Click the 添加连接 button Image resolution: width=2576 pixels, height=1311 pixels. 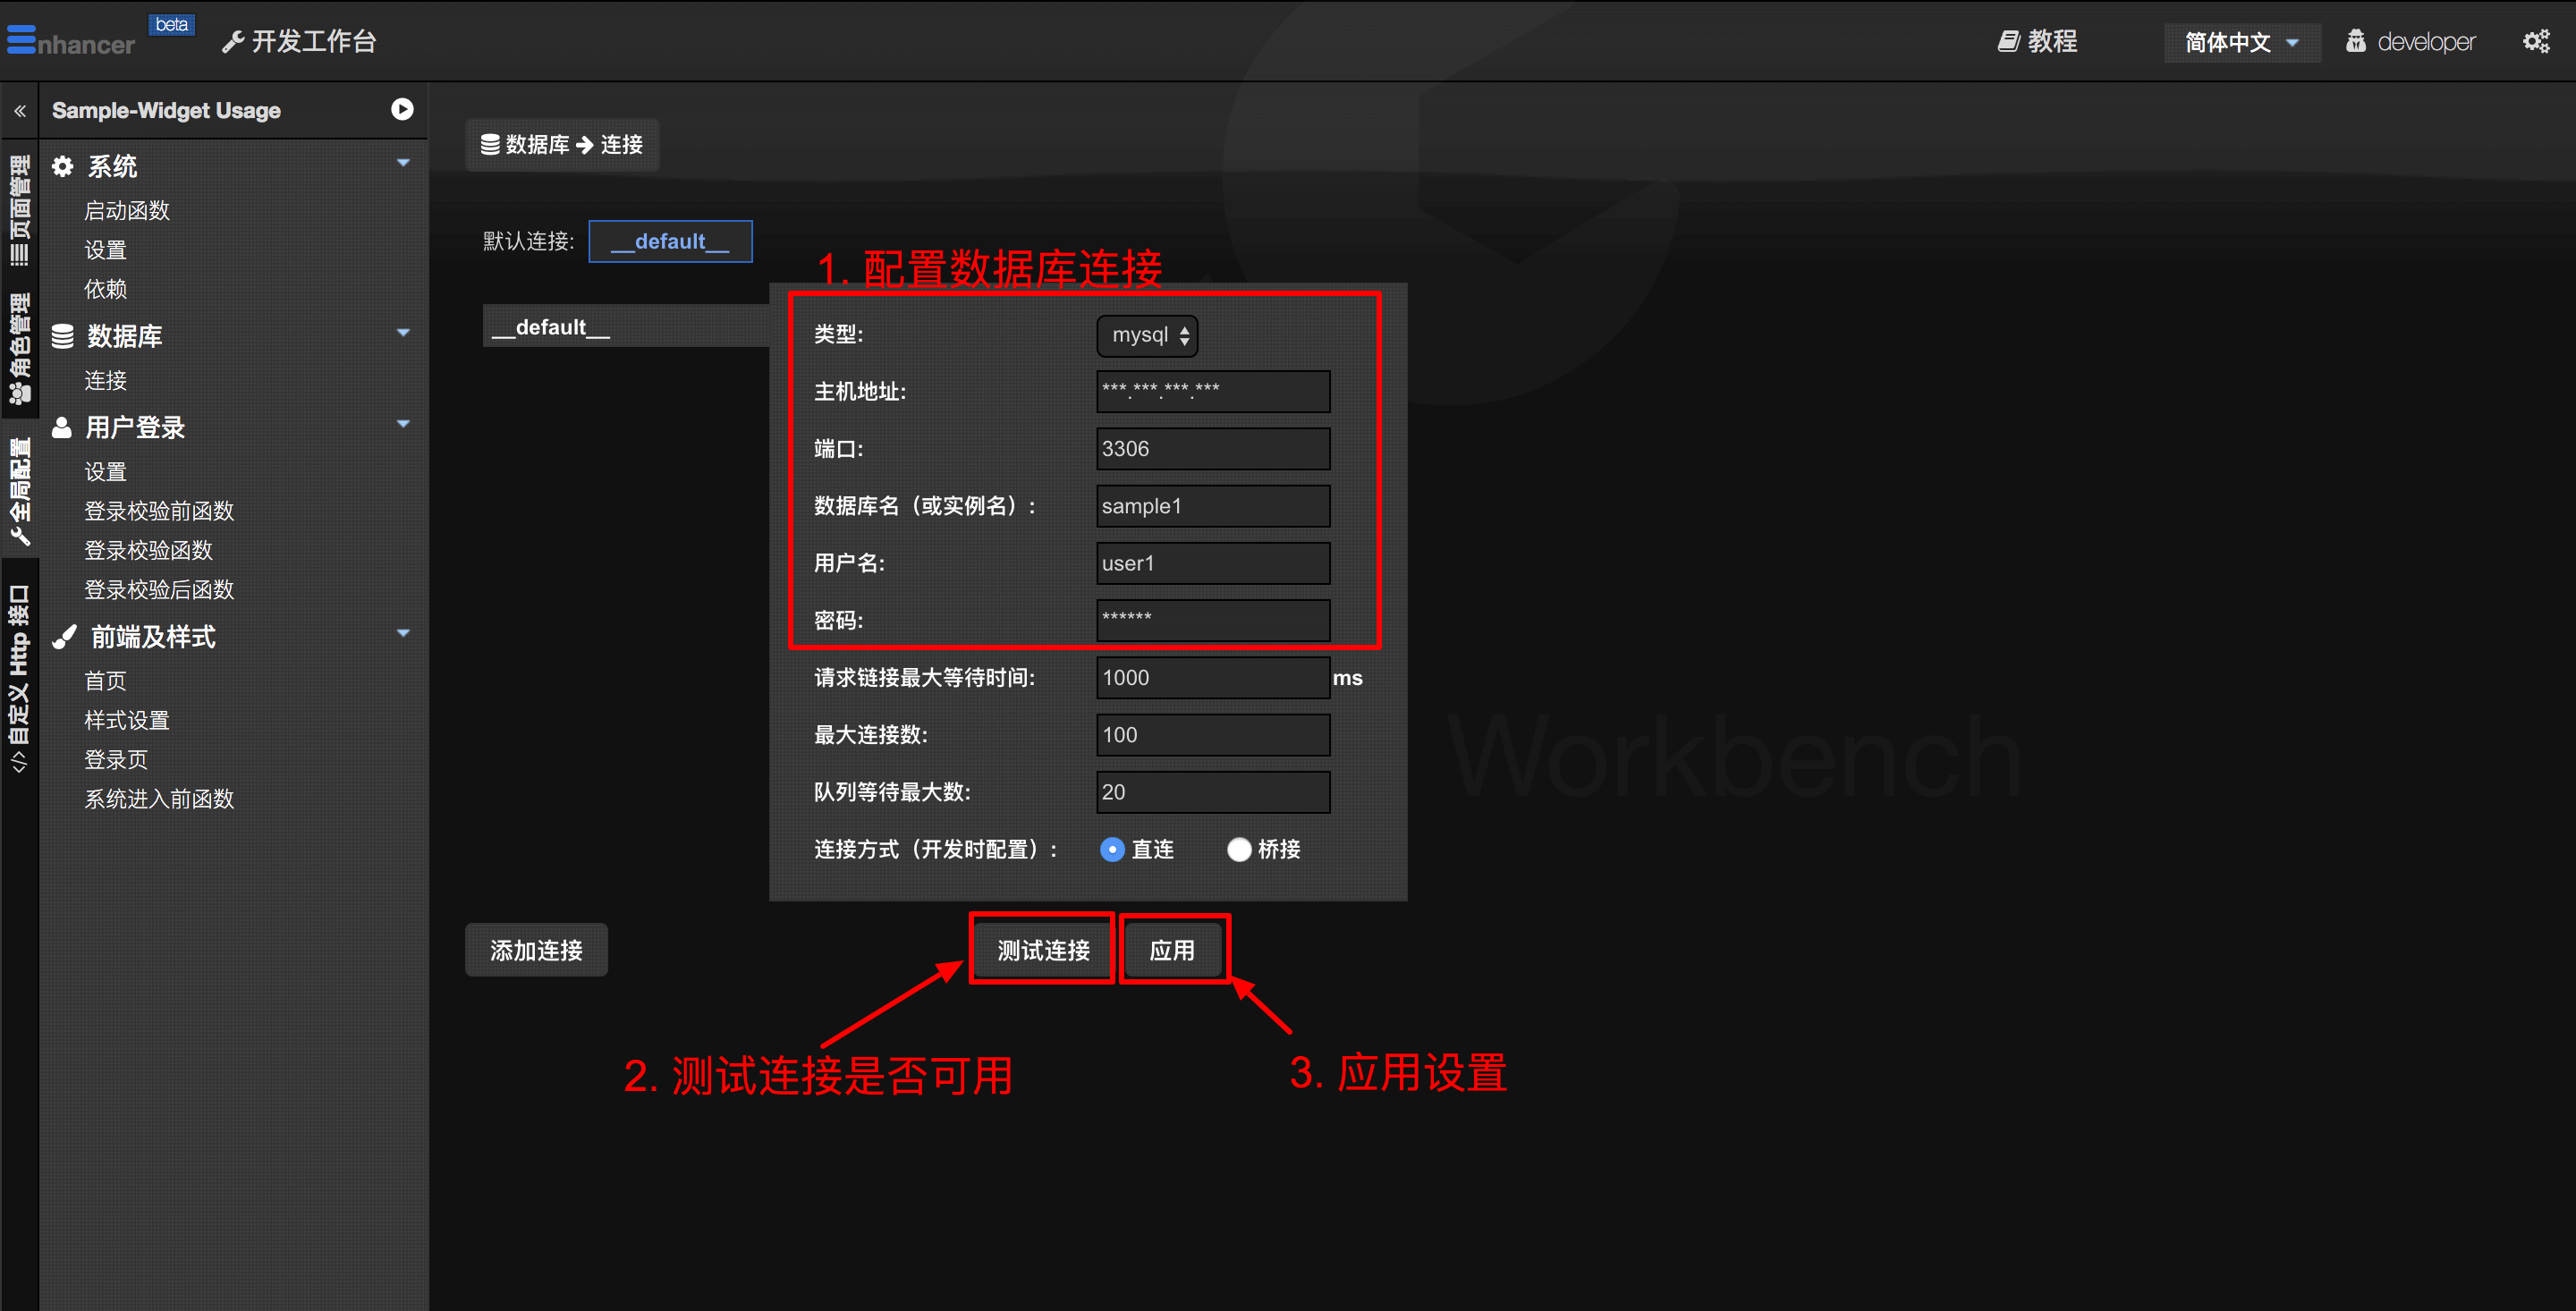(x=536, y=949)
